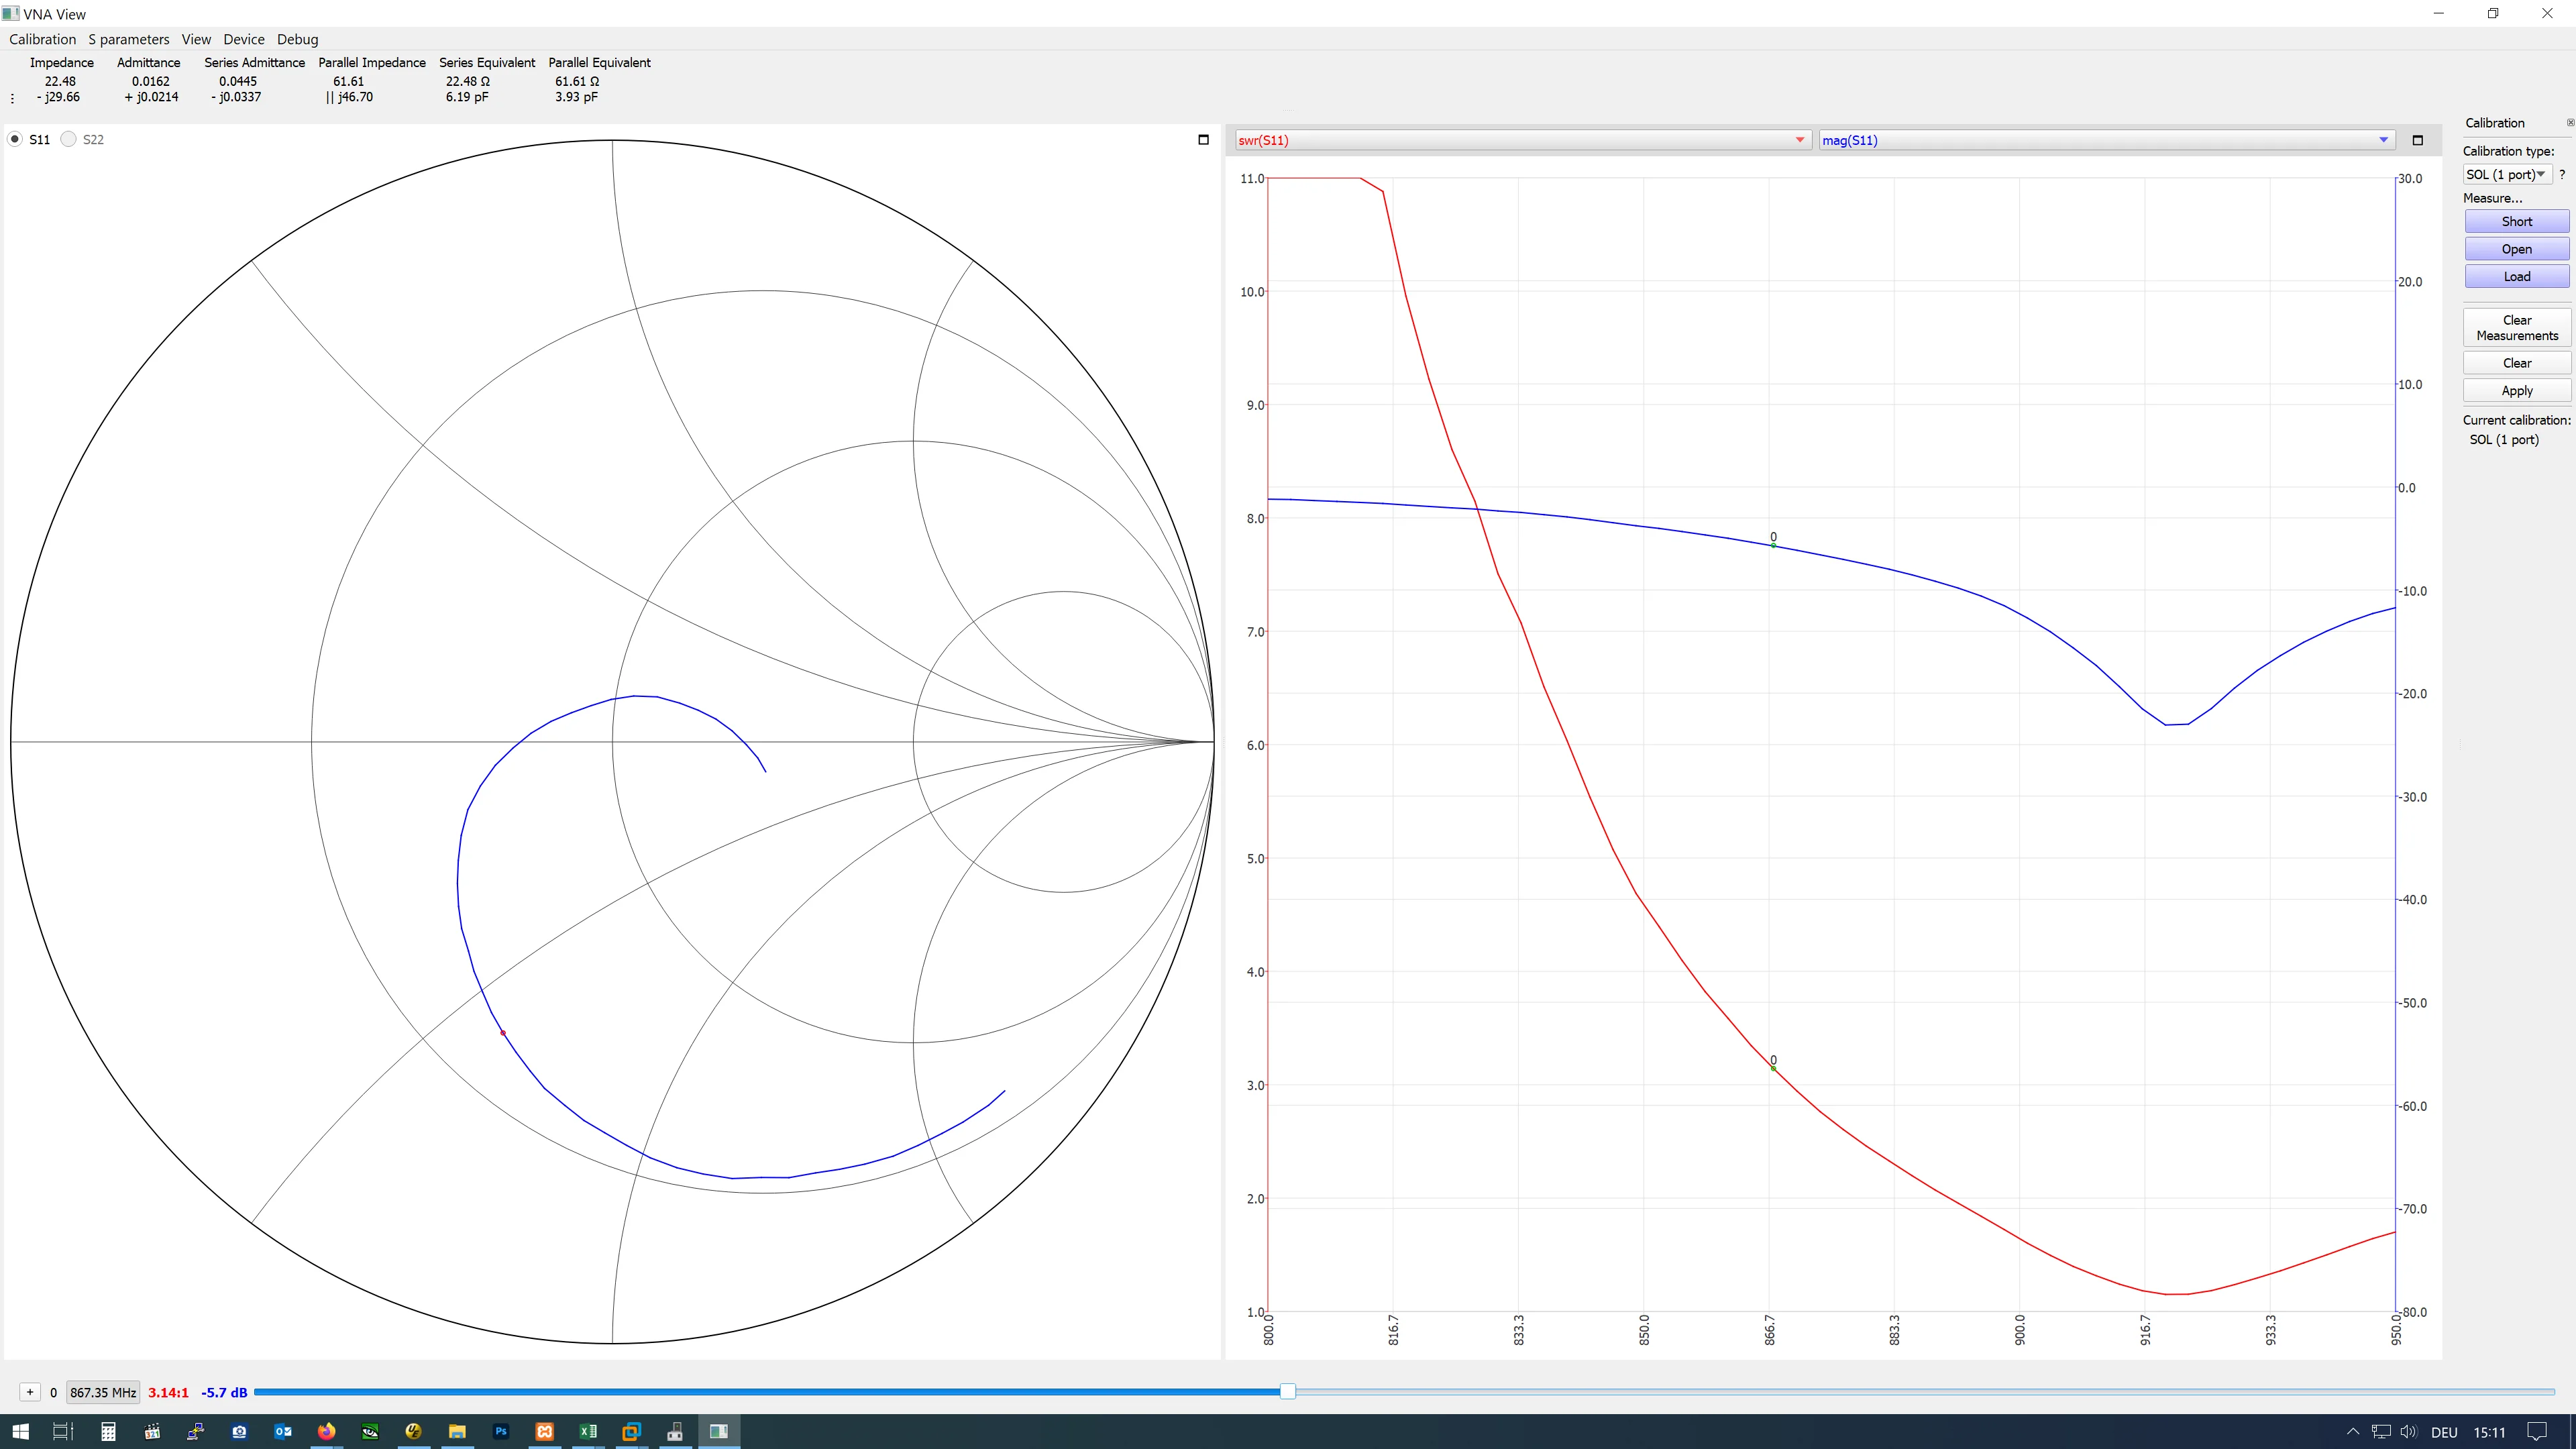Click the marker frequency slider handle
Viewport: 2576px width, 1449px height.
pos(1288,1391)
